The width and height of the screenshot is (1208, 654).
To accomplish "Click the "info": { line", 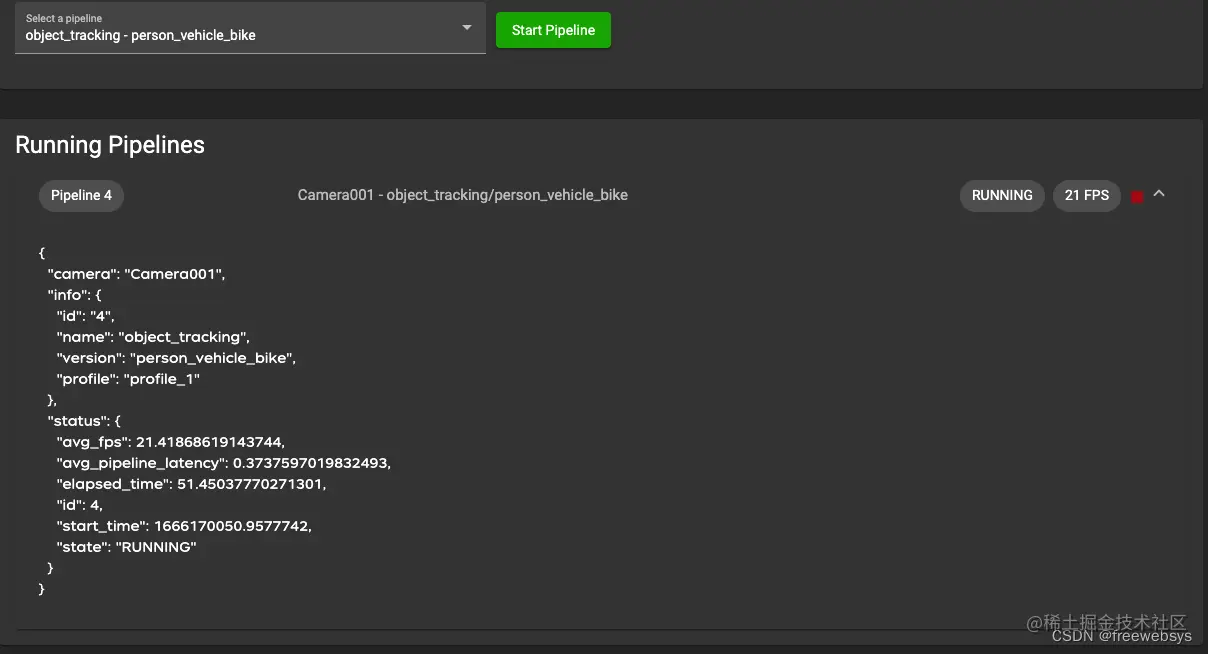I will (74, 295).
